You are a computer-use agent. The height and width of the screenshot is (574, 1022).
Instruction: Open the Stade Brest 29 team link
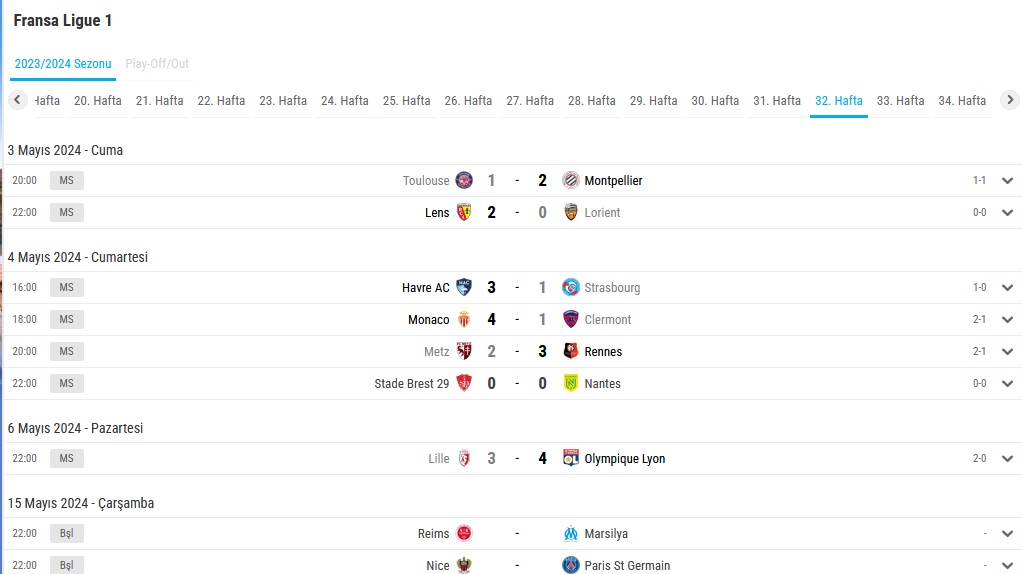[x=411, y=383]
